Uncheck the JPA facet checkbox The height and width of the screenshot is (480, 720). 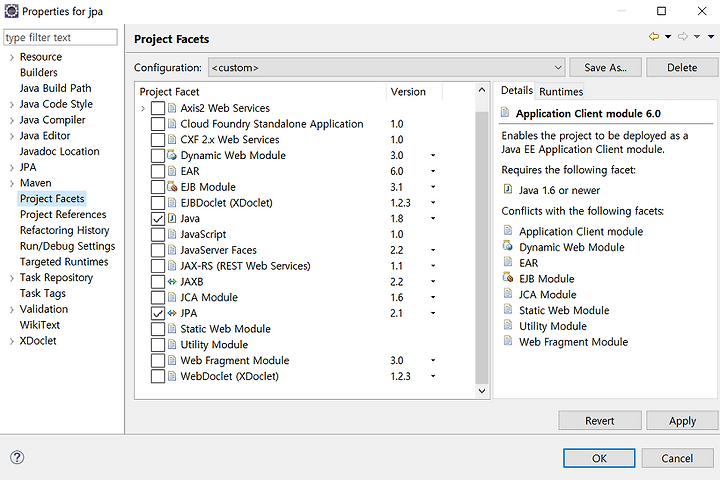(158, 313)
